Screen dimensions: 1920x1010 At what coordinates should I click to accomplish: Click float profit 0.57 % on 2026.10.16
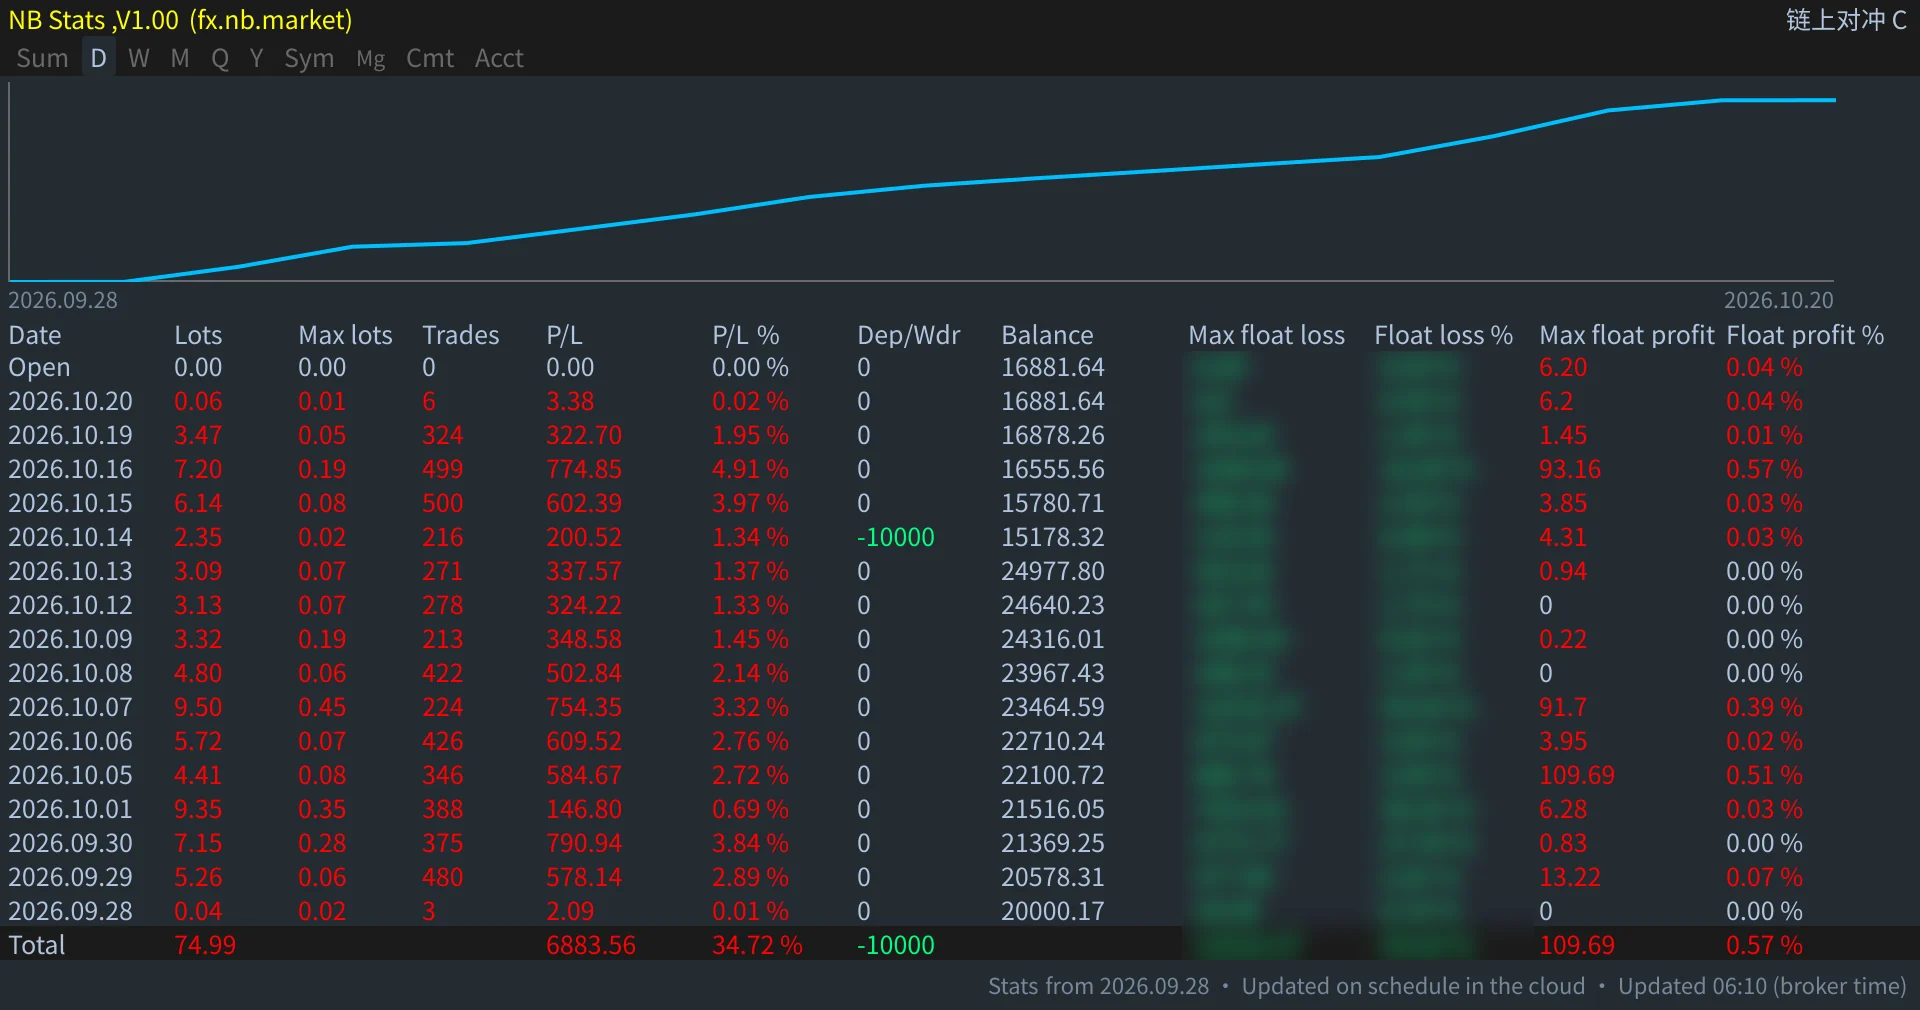pos(1764,469)
